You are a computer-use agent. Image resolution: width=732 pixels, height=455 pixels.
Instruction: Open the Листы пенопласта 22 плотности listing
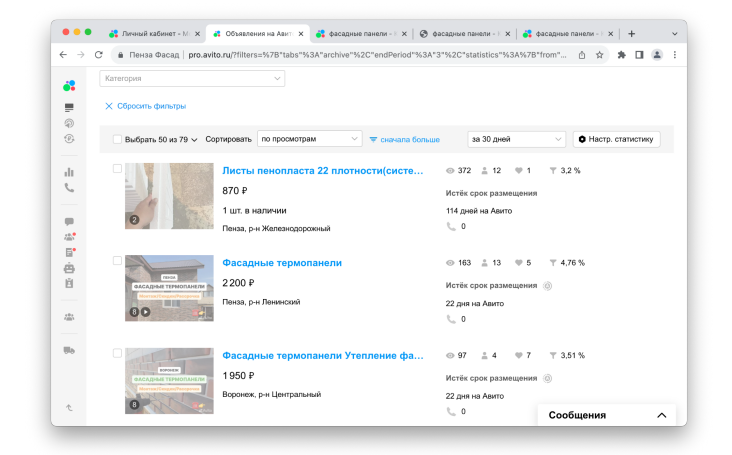(x=323, y=171)
